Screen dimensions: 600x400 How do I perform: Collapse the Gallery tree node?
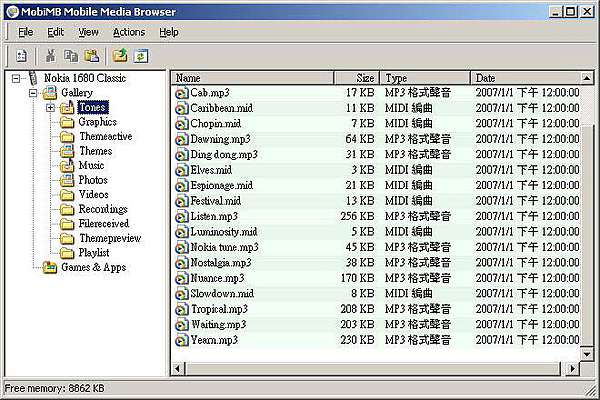[x=33, y=93]
